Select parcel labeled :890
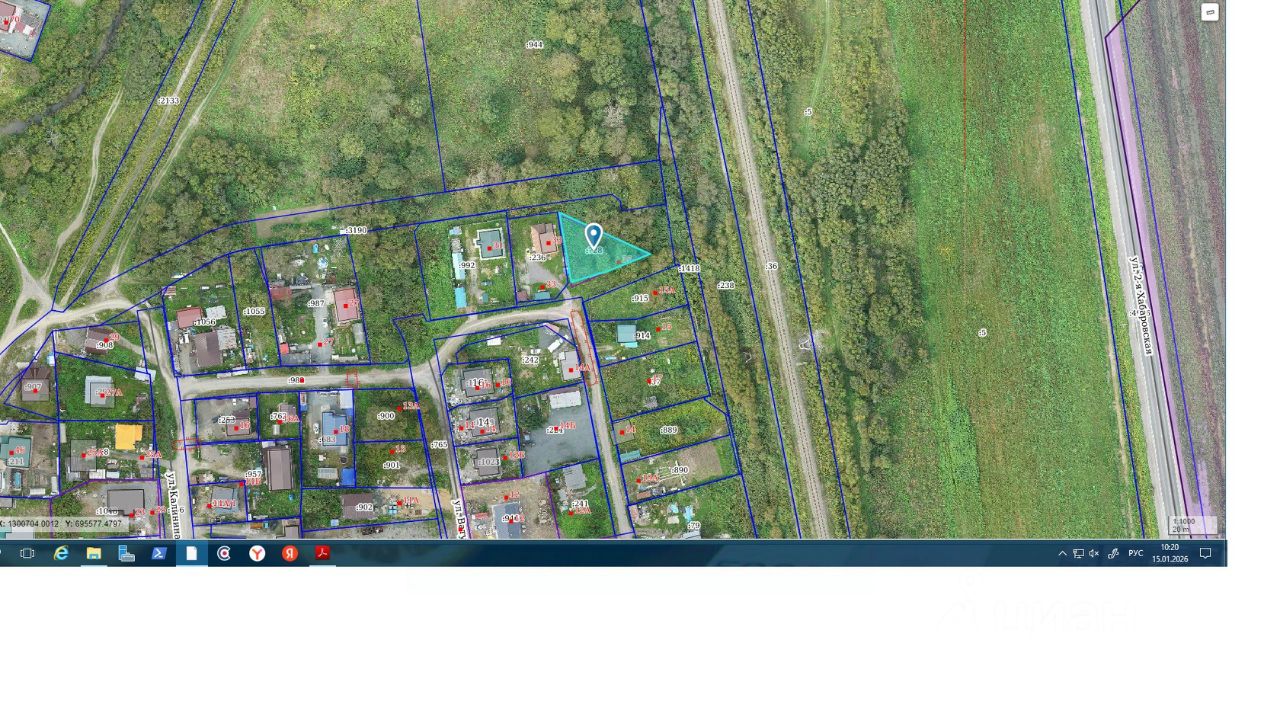 680,470
